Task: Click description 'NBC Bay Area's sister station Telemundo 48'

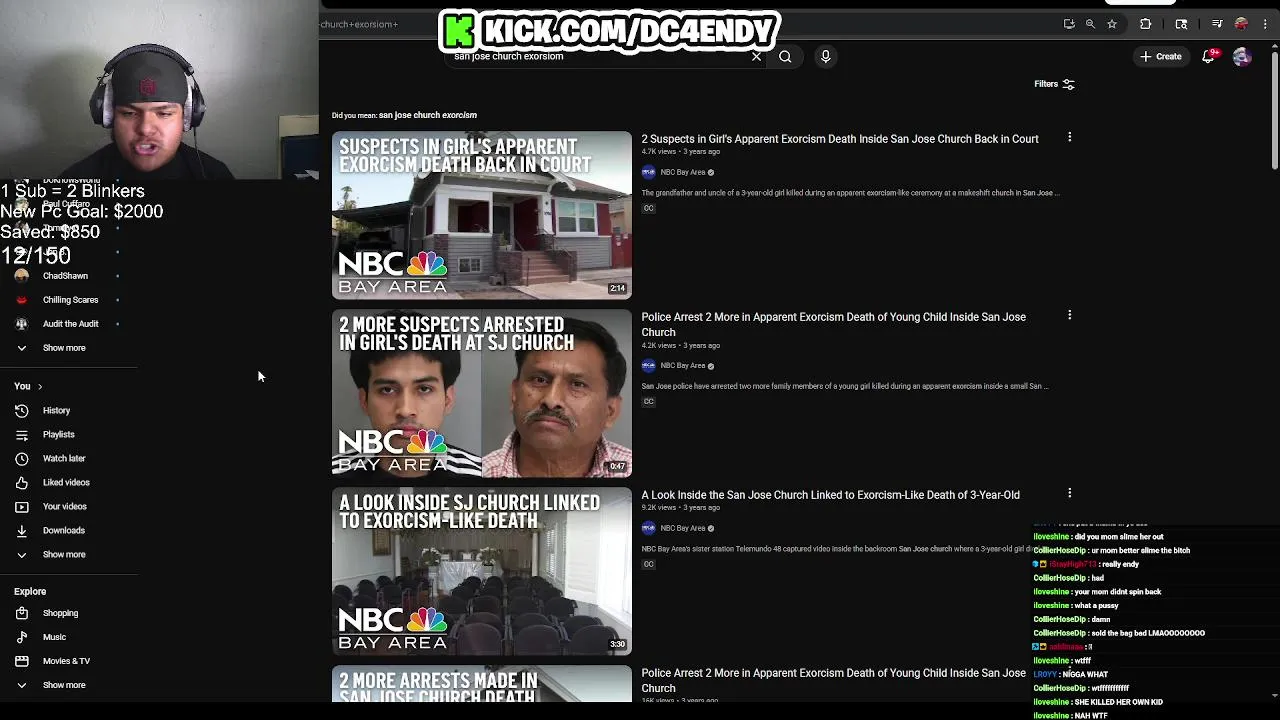Action: point(838,549)
